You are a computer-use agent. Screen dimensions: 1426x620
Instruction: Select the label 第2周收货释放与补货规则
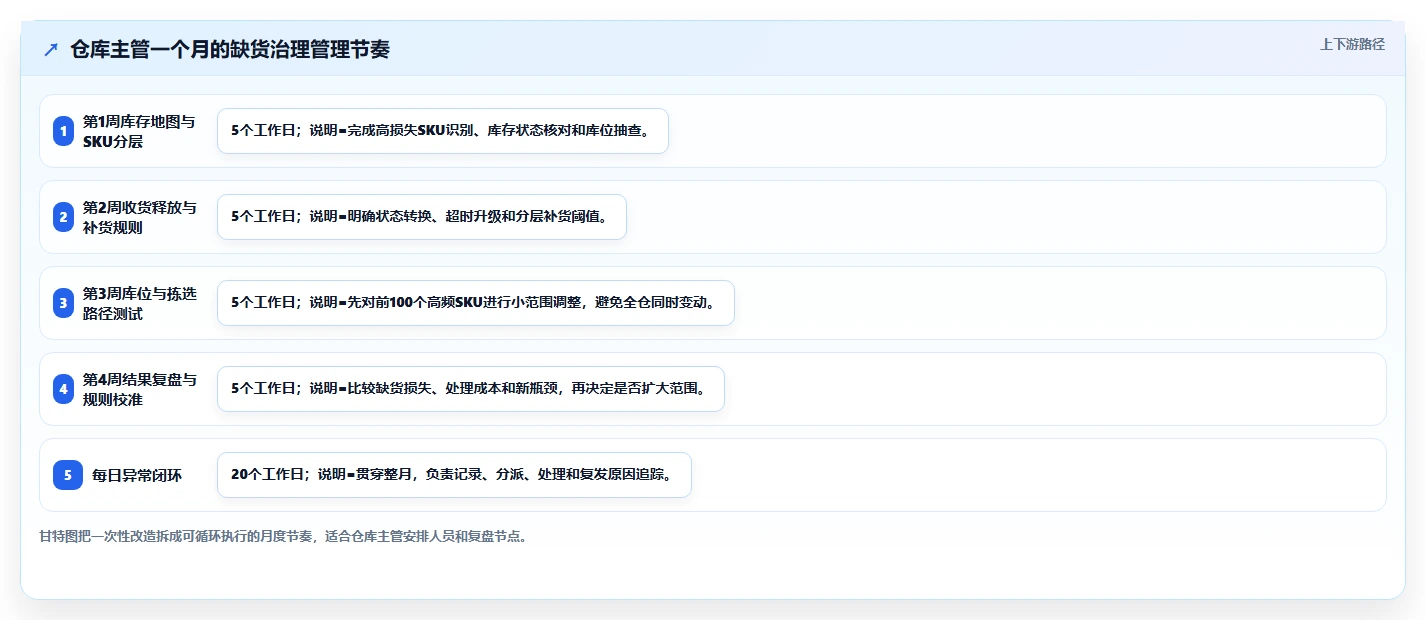click(x=140, y=217)
